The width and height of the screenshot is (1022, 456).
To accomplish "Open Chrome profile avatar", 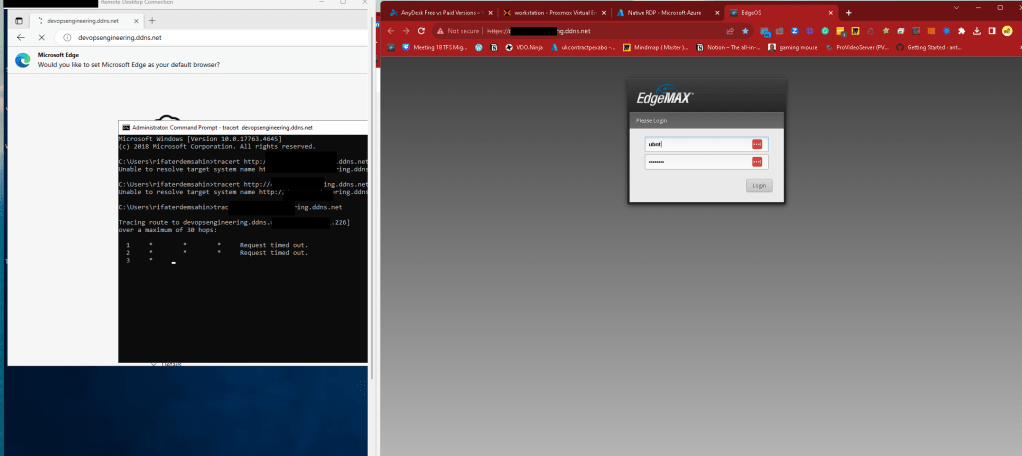I will pos(1007,31).
